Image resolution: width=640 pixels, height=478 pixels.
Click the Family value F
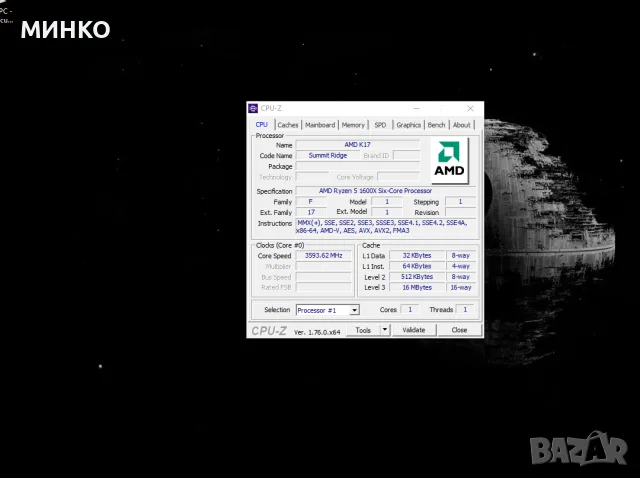coord(311,202)
